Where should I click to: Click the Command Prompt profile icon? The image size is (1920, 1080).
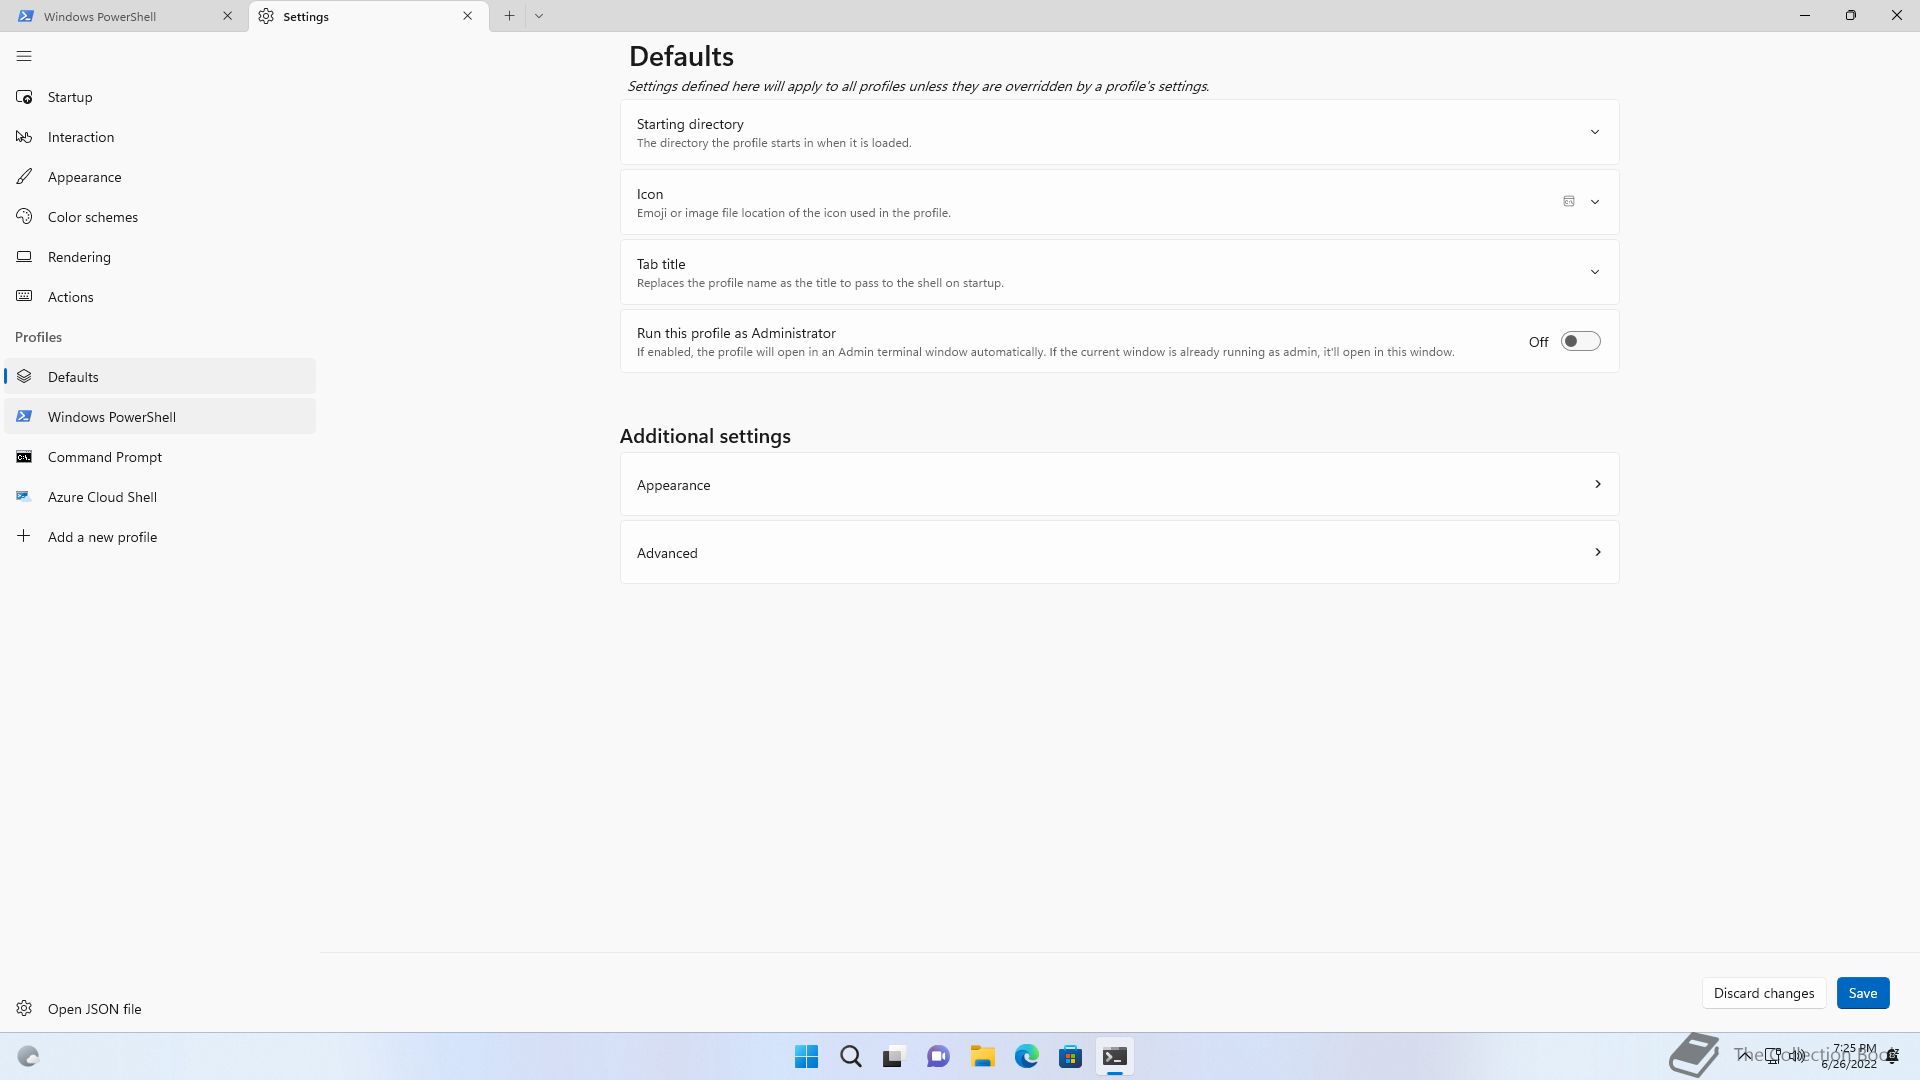click(24, 457)
